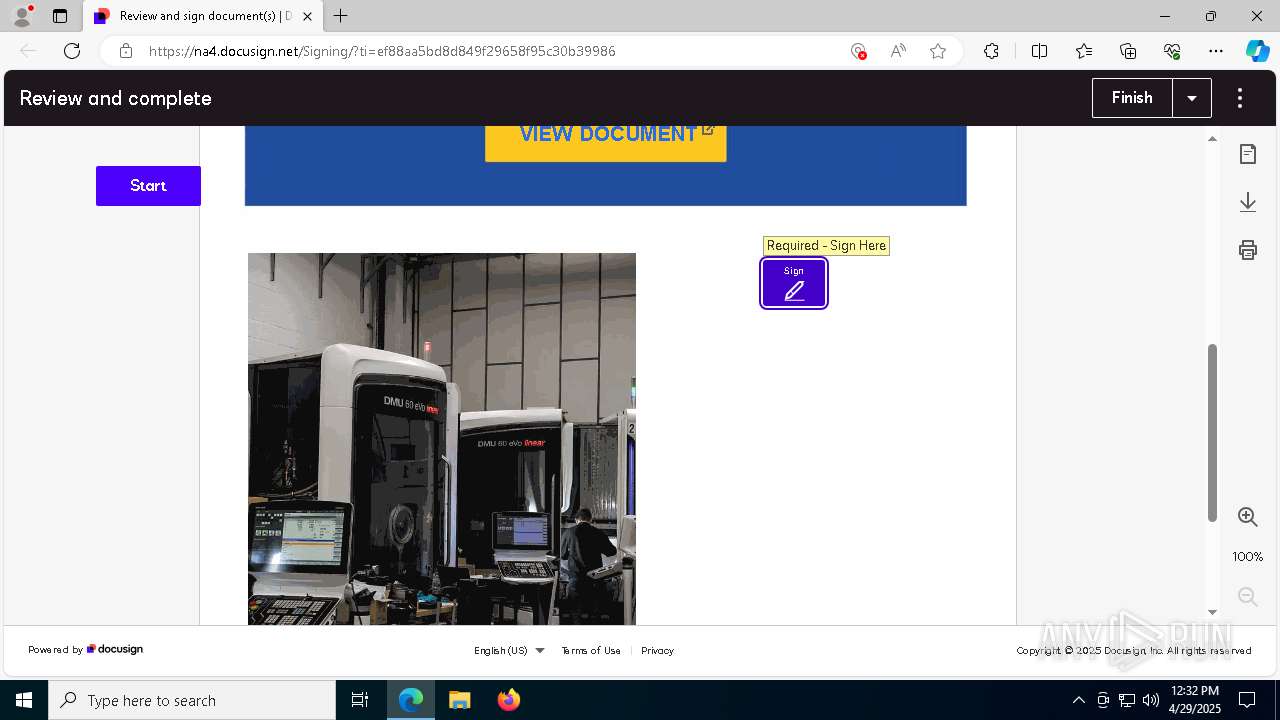This screenshot has height=720, width=1280.
Task: Zoom out with the magnifier minus icon
Action: pyautogui.click(x=1248, y=597)
